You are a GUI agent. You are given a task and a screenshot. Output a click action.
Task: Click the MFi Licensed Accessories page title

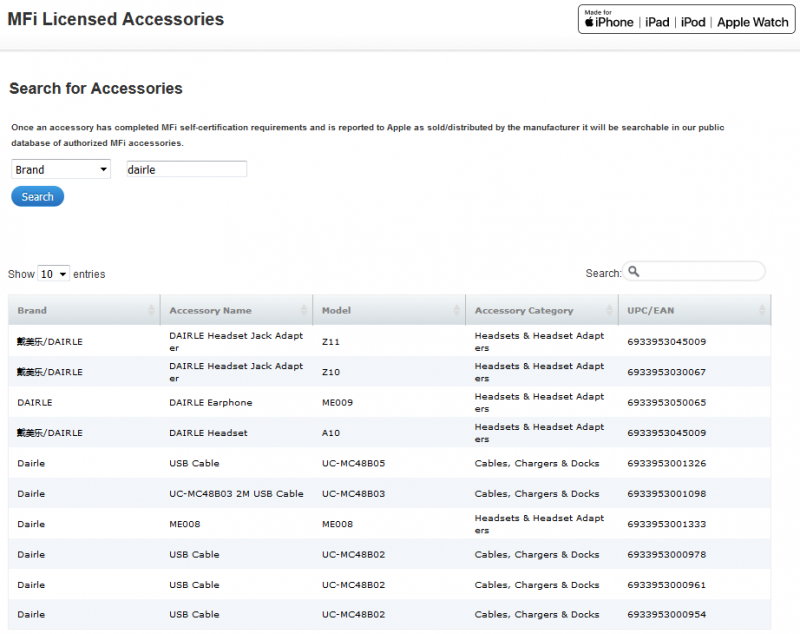click(x=116, y=20)
